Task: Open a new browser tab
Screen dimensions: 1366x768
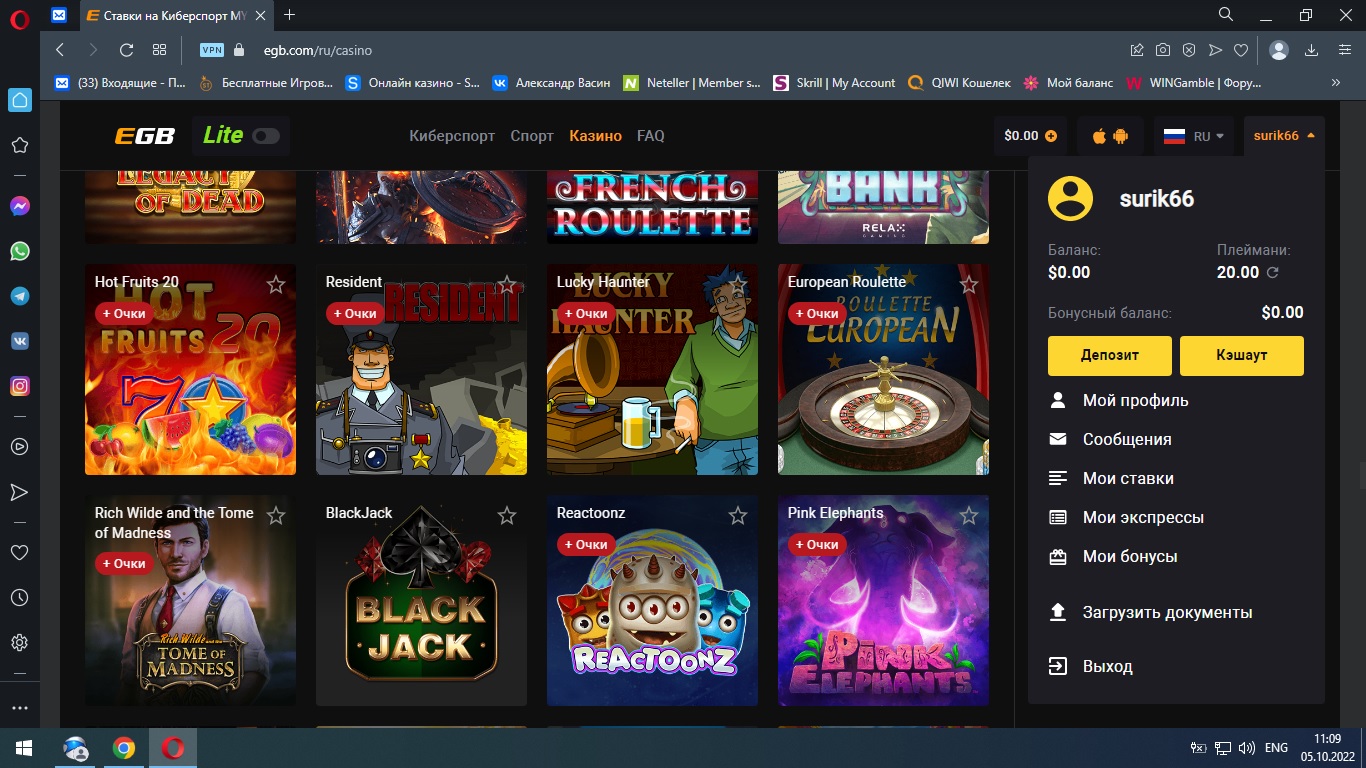Action: [x=290, y=14]
